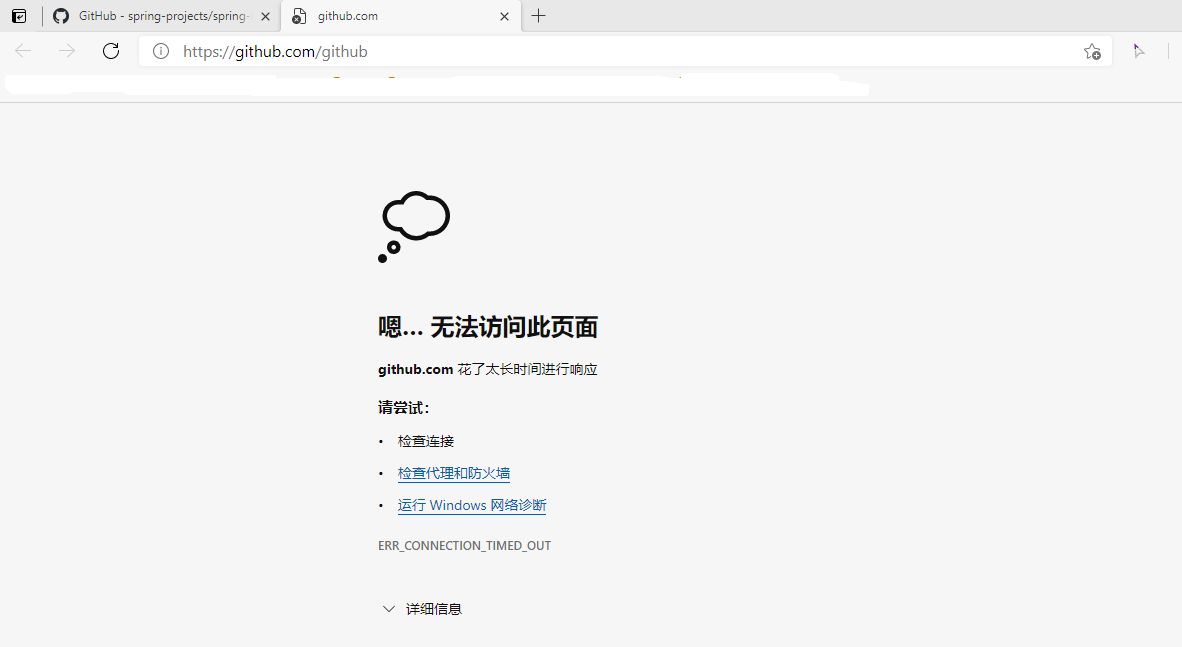Open a new tab with plus button

point(538,16)
